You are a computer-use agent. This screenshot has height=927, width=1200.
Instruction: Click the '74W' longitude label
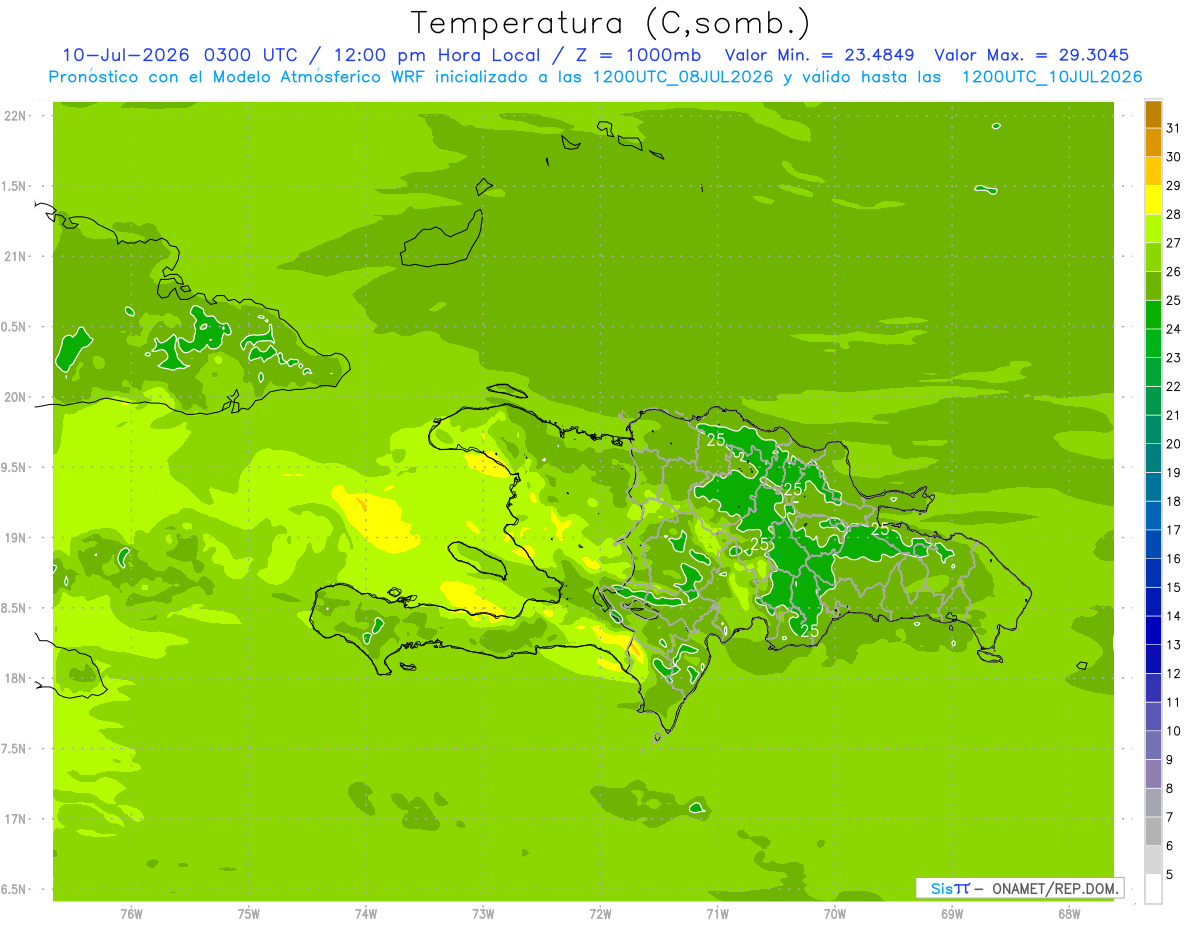366,914
